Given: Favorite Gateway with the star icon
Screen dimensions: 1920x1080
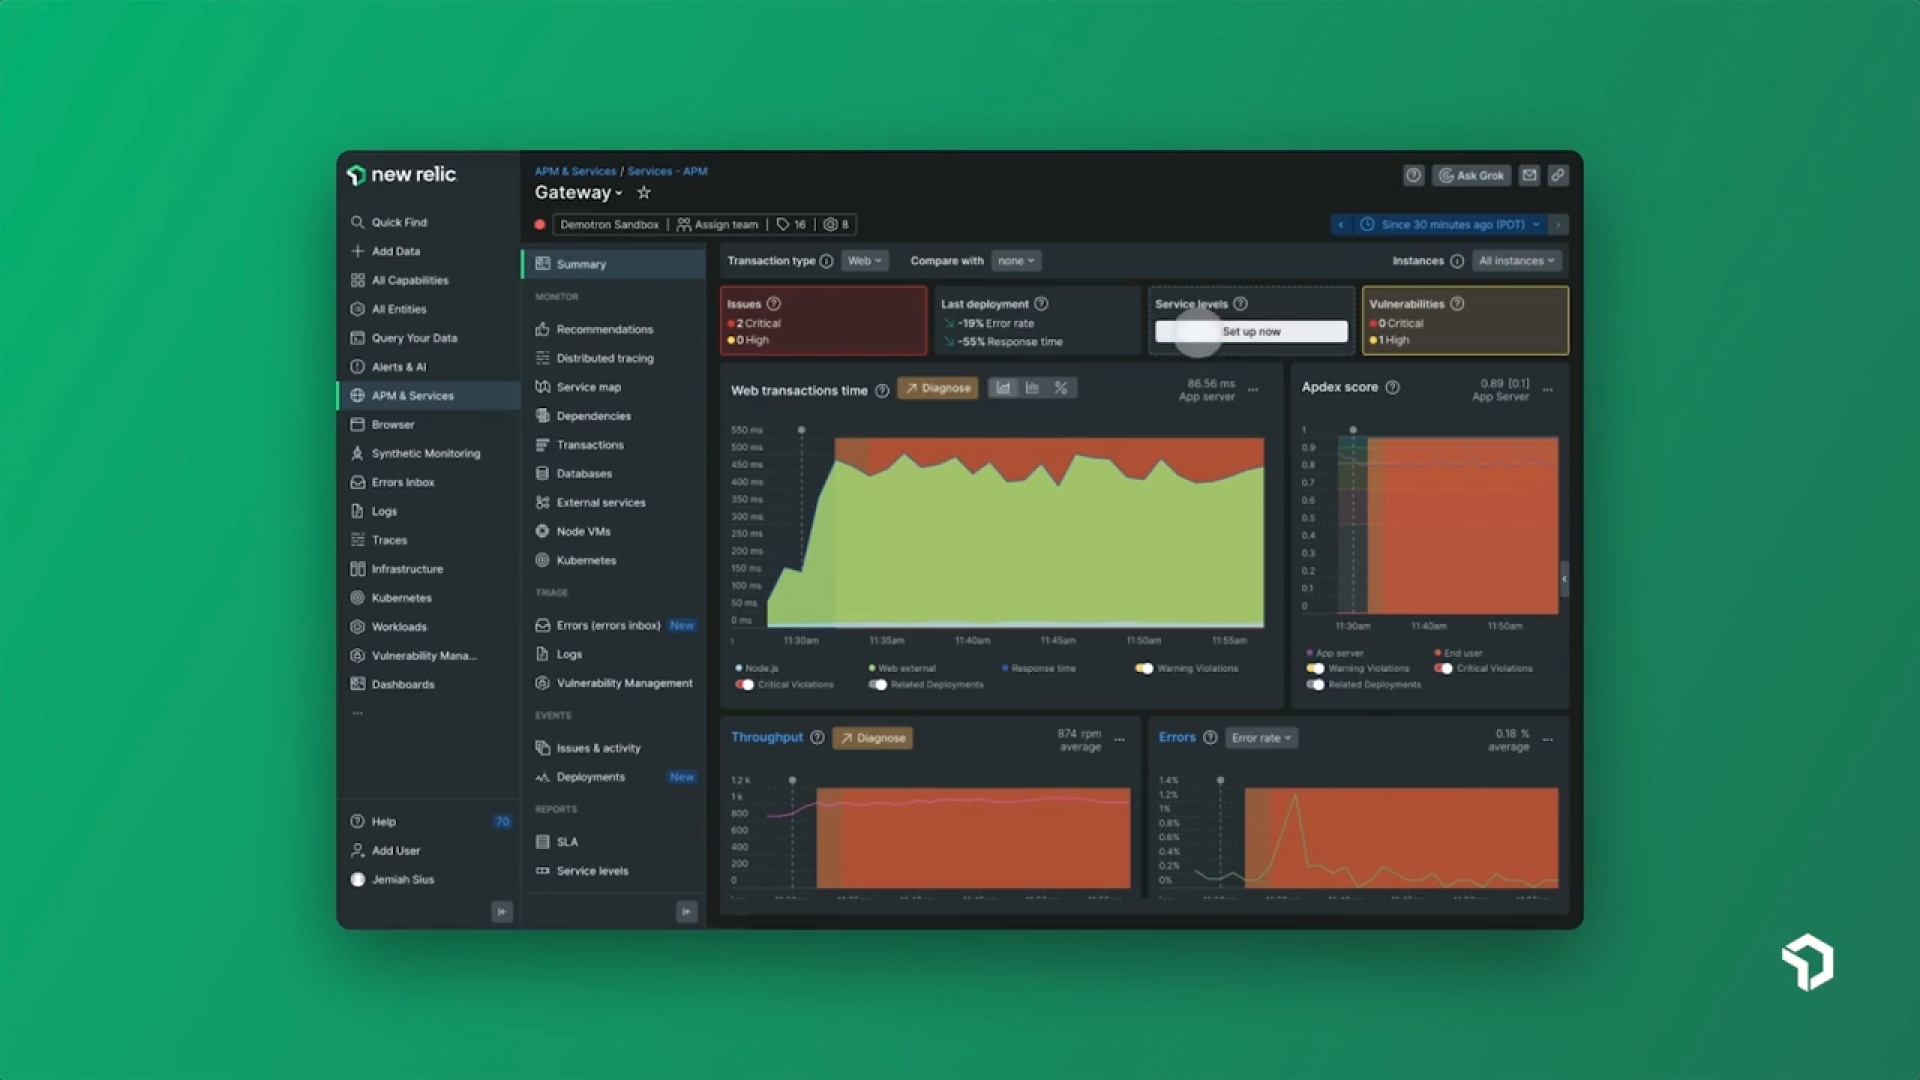Looking at the screenshot, I should 644,192.
